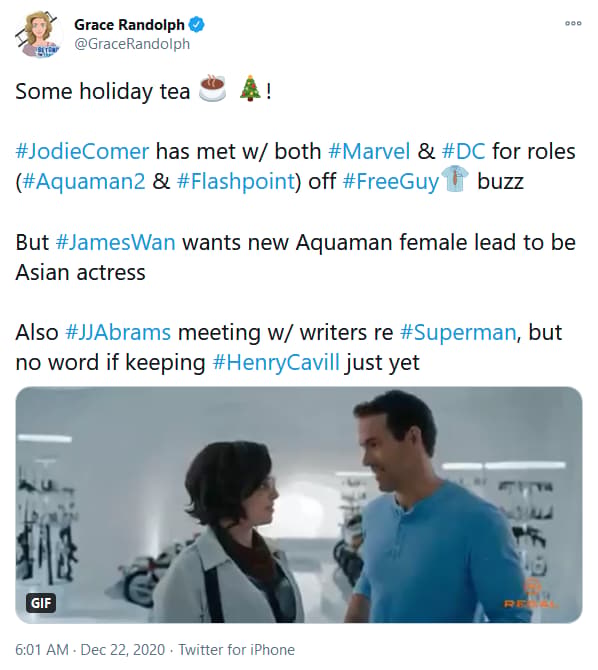
Task: Click the hot tea cup emoji
Action: (212, 89)
